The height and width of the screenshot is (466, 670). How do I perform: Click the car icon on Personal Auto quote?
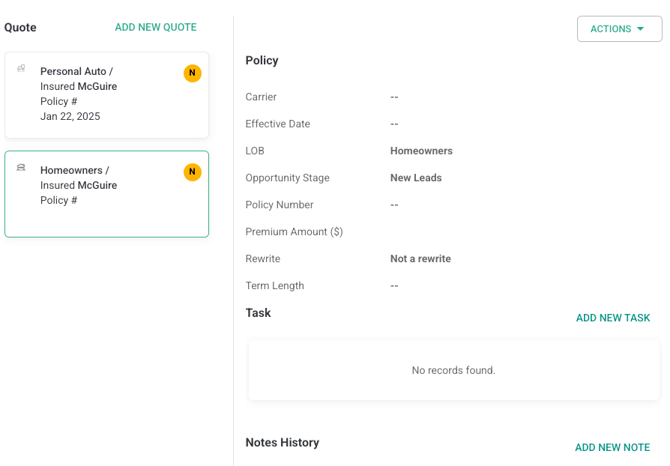click(x=21, y=69)
